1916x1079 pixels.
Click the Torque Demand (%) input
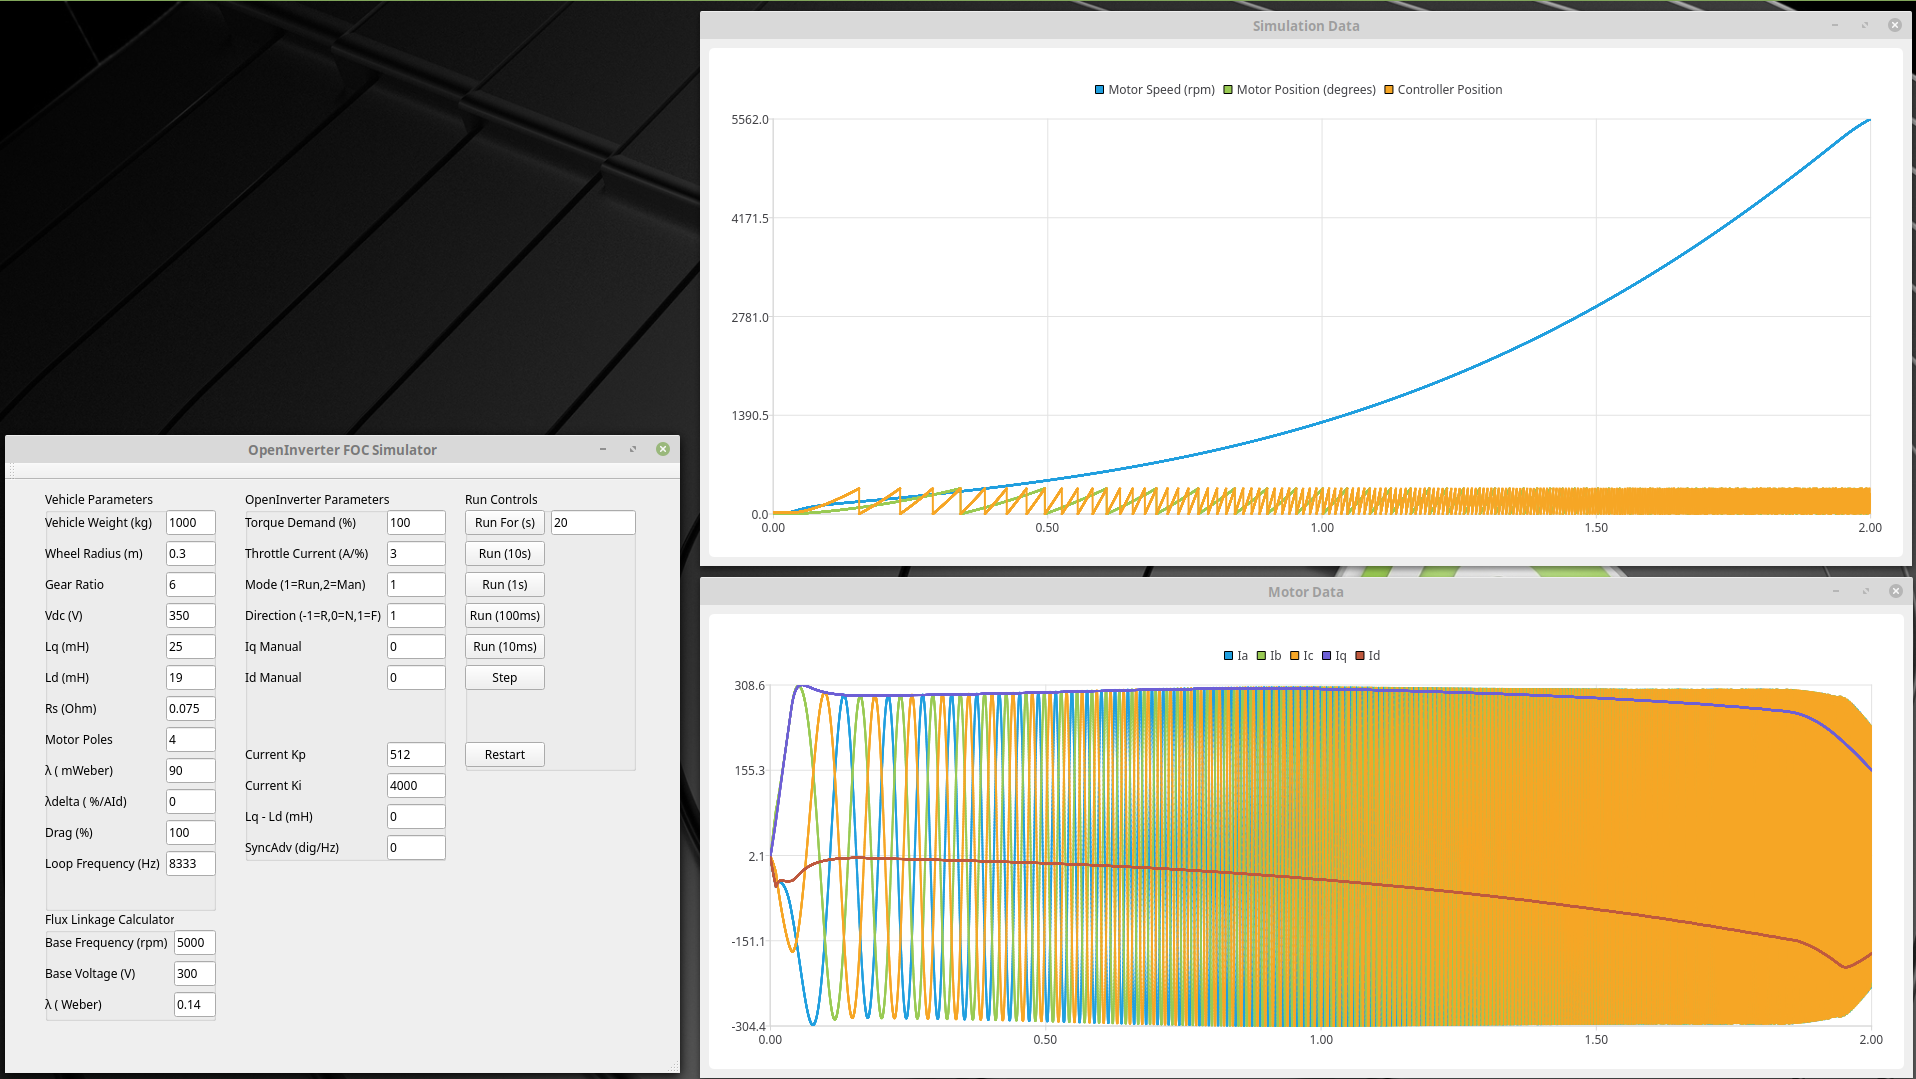[415, 523]
